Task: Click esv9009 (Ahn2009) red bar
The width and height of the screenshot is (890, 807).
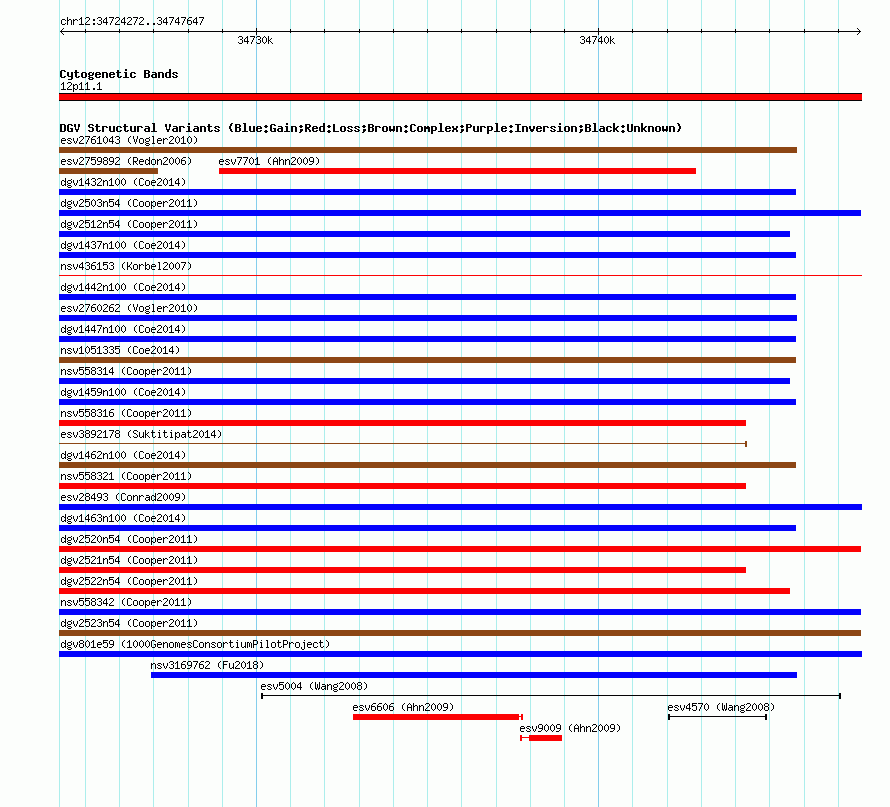Action: point(541,738)
